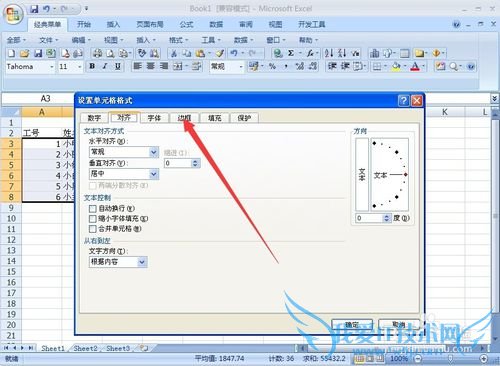Image resolution: width=500 pixels, height=366 pixels.
Task: Click the Borders toolbar icon
Action: 377,67
